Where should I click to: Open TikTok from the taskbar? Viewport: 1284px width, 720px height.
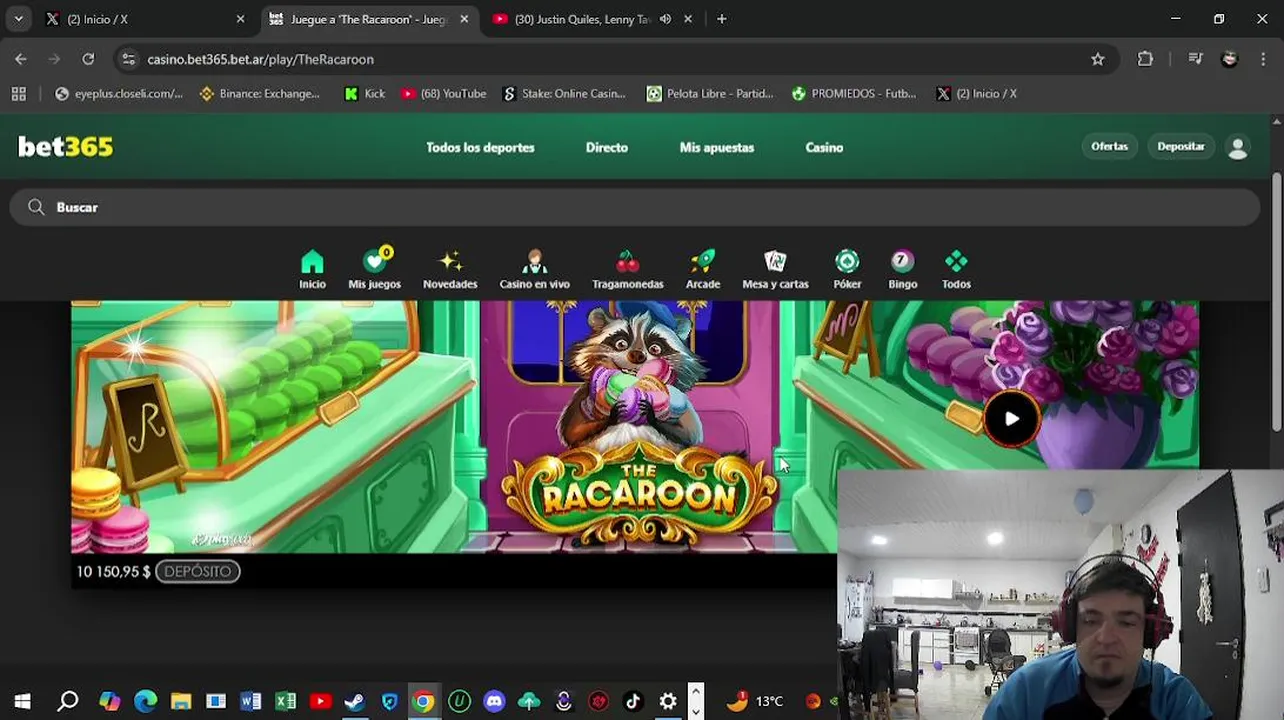(633, 701)
